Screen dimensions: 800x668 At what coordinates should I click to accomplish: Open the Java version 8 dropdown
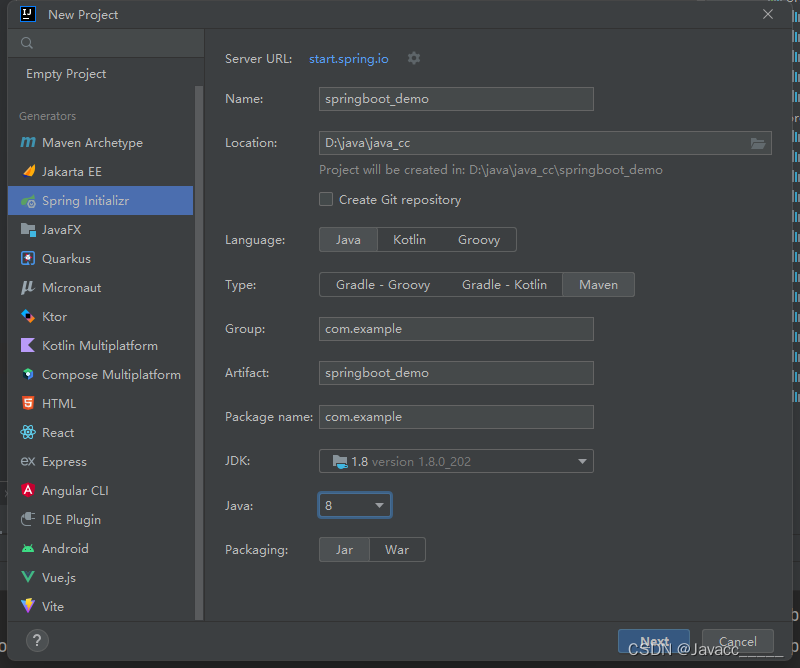click(x=355, y=505)
